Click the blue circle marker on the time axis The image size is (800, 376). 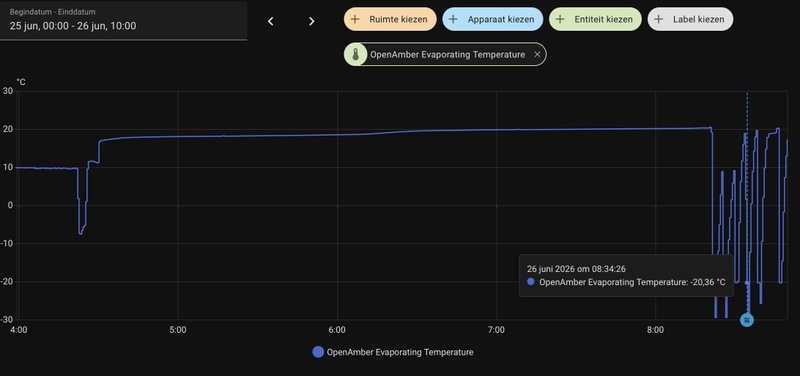pos(747,320)
